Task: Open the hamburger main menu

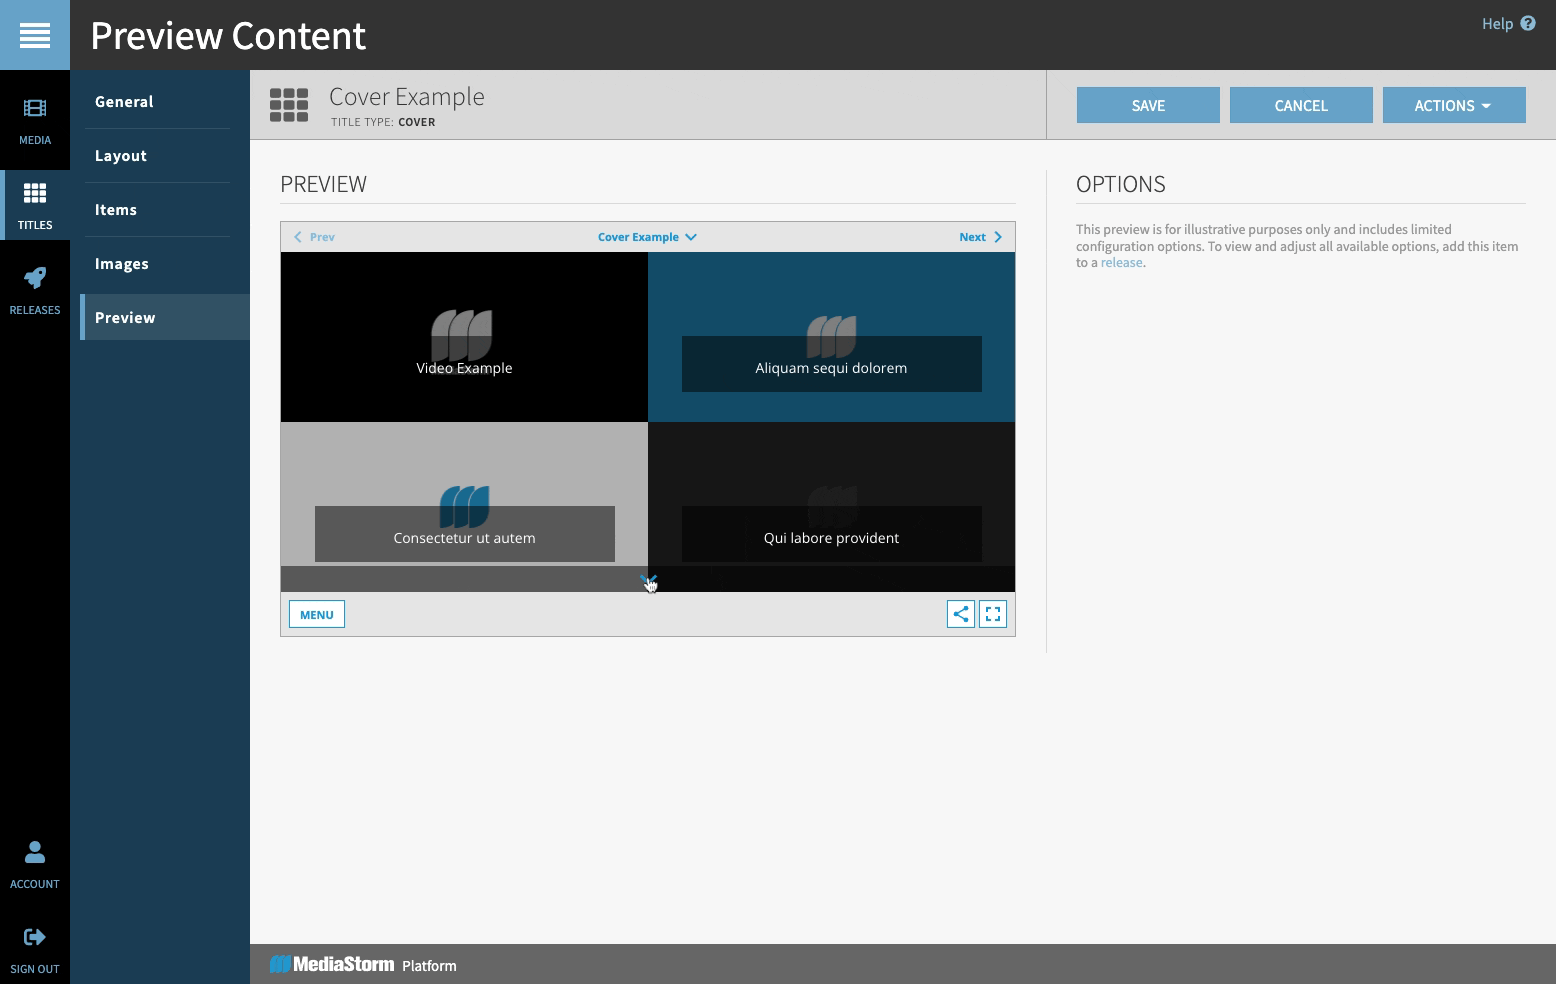Action: [x=34, y=35]
